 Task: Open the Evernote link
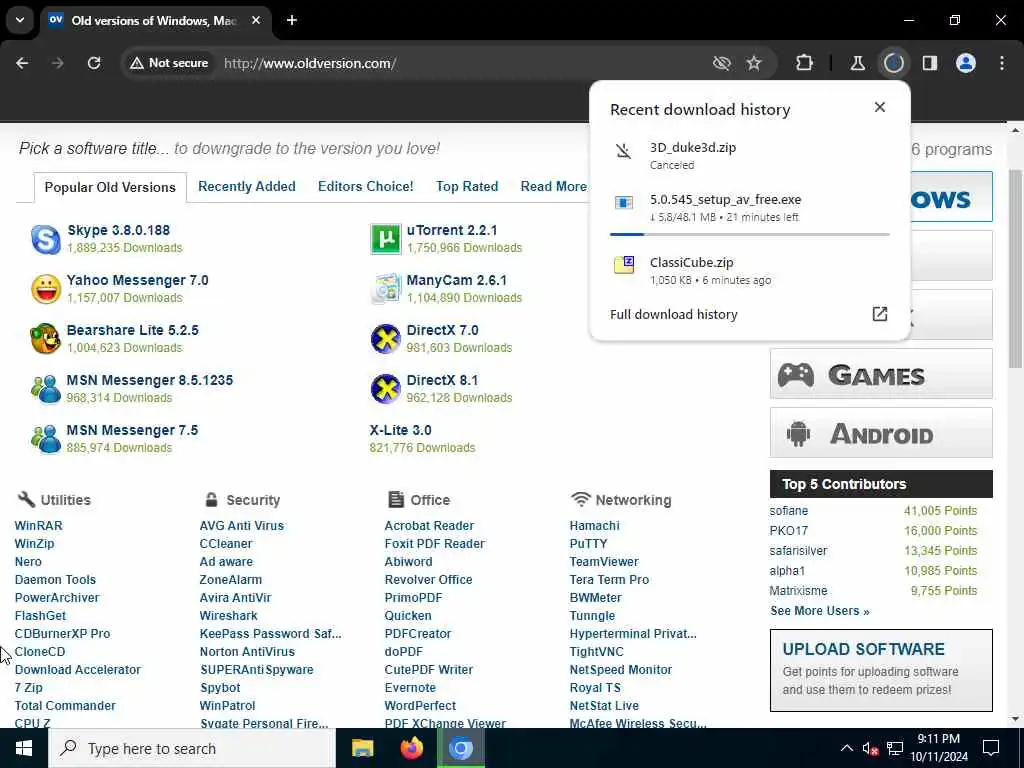[x=410, y=688]
